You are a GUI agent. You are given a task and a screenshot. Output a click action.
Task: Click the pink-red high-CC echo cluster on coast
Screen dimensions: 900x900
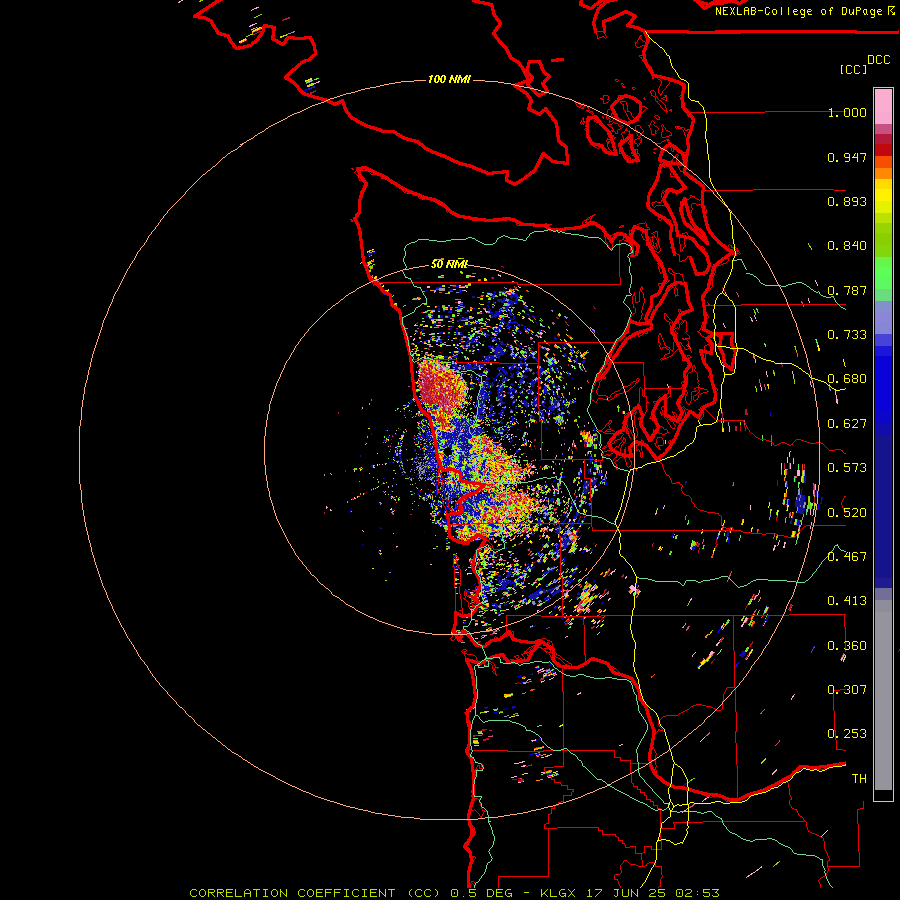(x=441, y=386)
